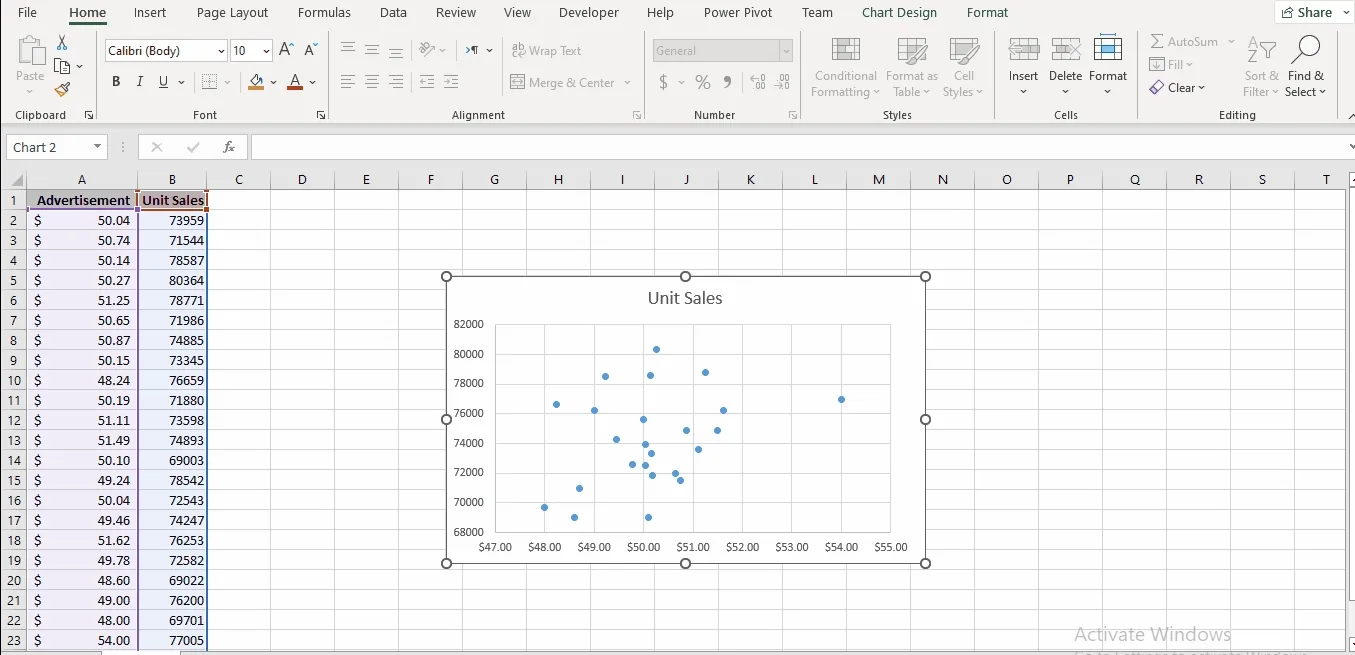
Task: Open Sort & Filter menu
Action: point(1262,67)
